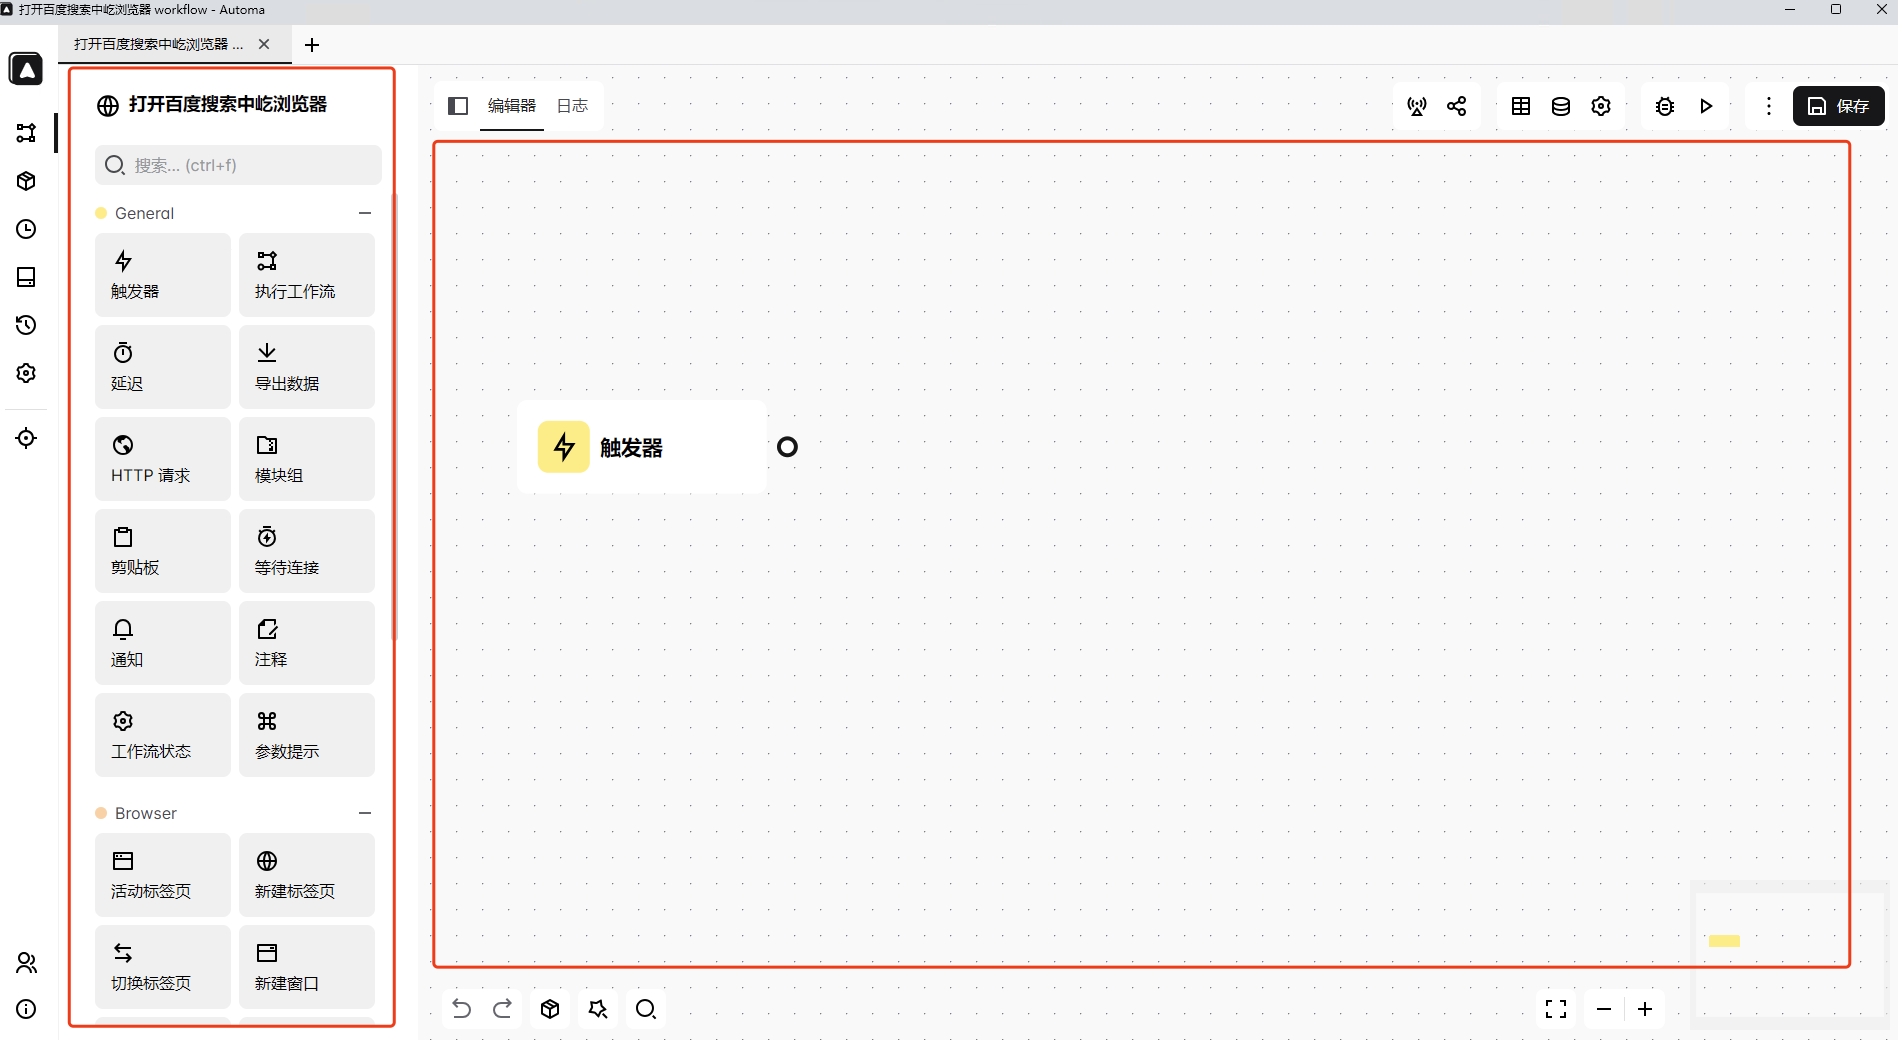
Task: Run the workflow with play button
Action: tap(1706, 106)
